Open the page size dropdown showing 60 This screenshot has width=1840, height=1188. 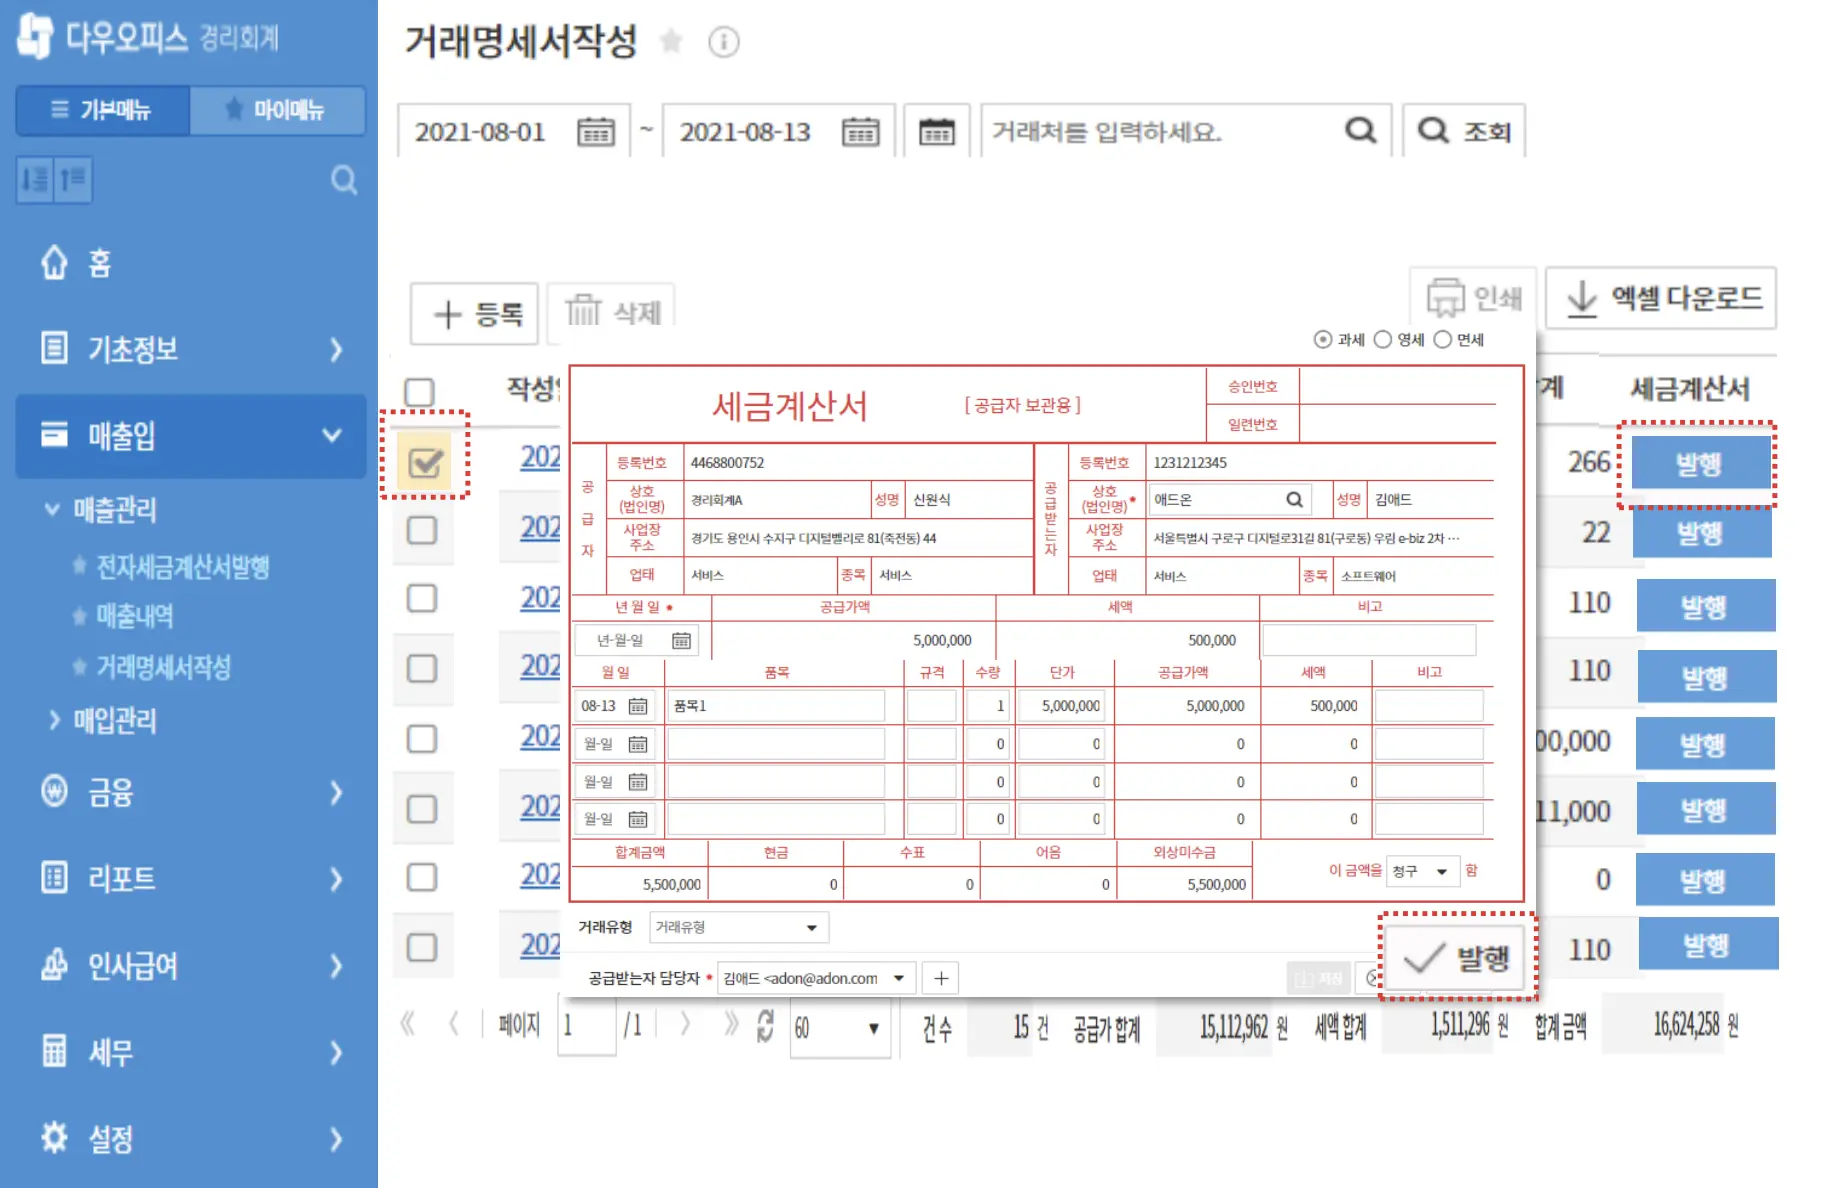coord(840,1028)
